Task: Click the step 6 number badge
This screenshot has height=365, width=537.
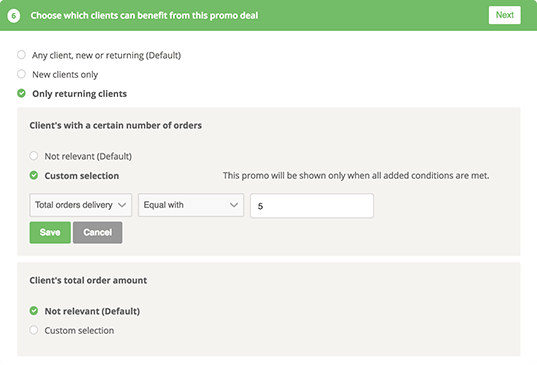Action: click(x=14, y=16)
